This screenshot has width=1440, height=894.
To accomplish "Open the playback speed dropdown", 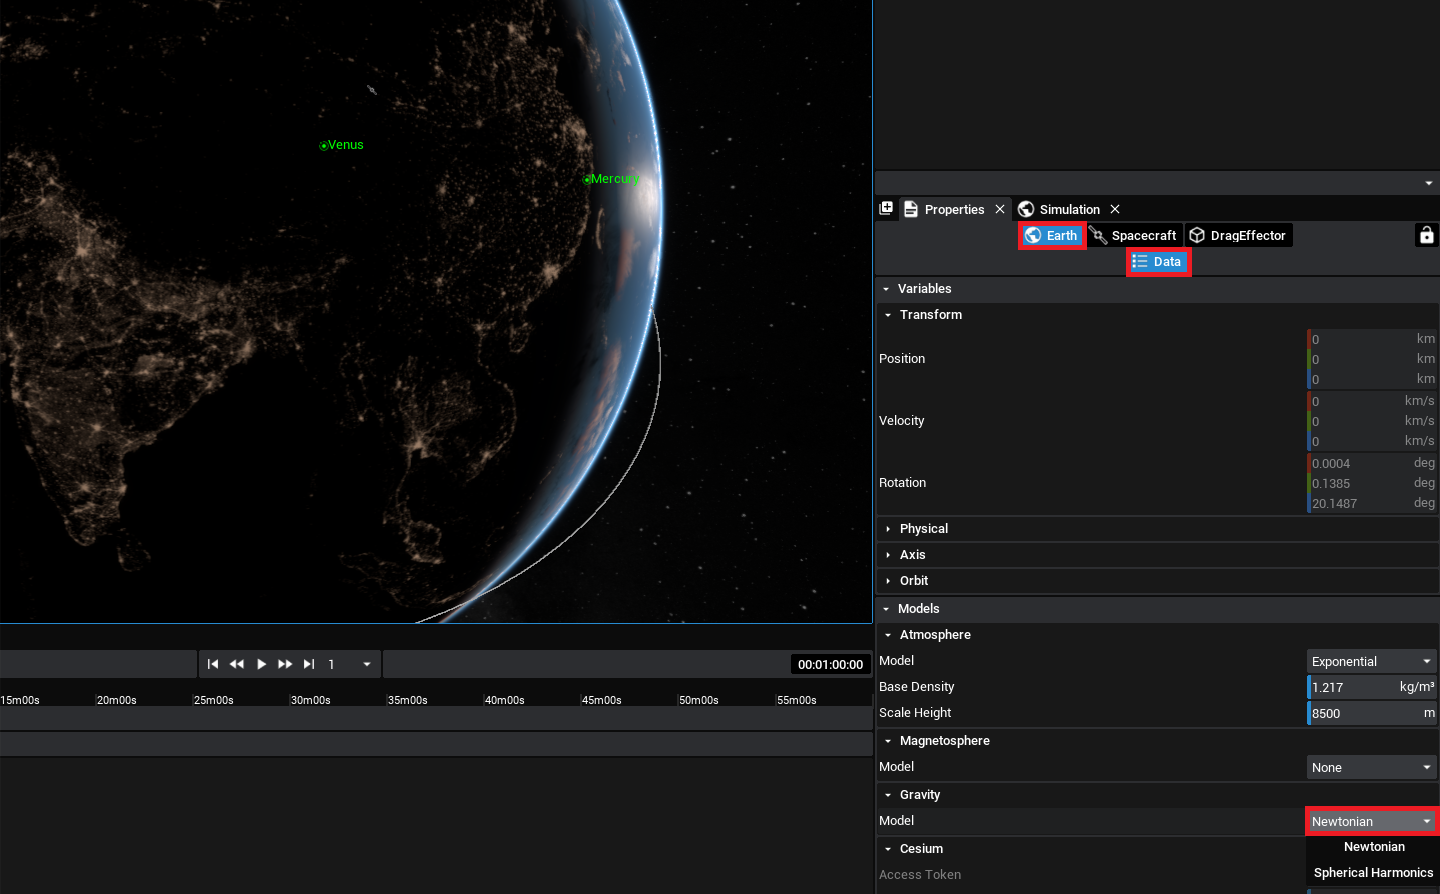I will (x=367, y=664).
